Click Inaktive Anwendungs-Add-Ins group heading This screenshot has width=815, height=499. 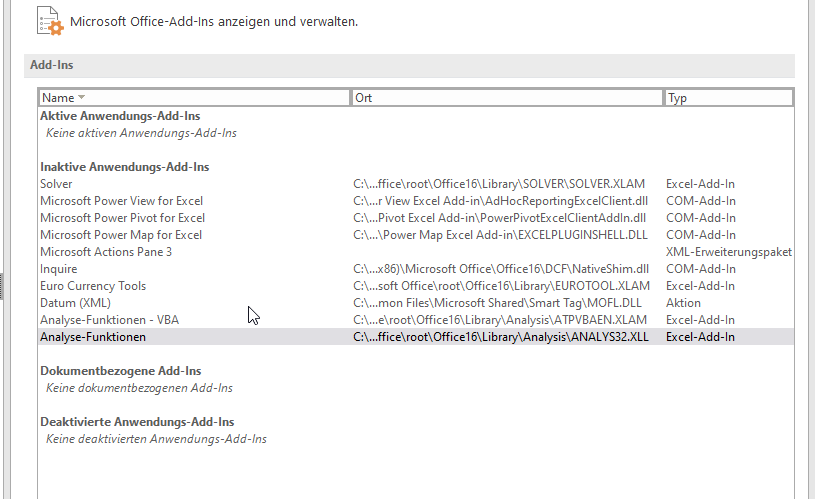[x=125, y=167]
